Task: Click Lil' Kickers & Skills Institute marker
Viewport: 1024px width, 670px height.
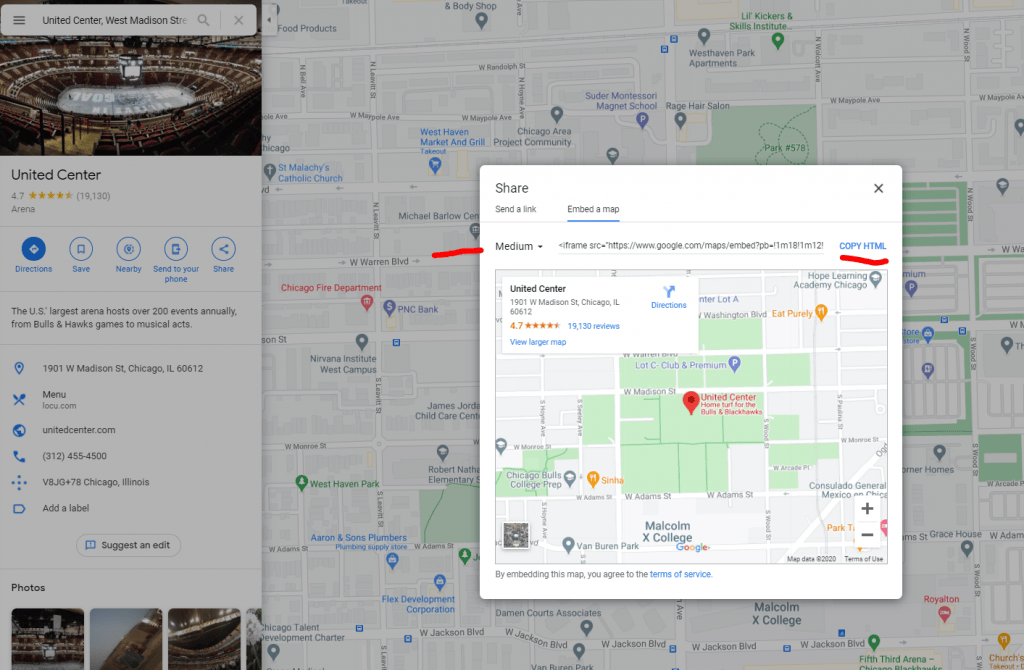Action: pyautogui.click(x=777, y=40)
